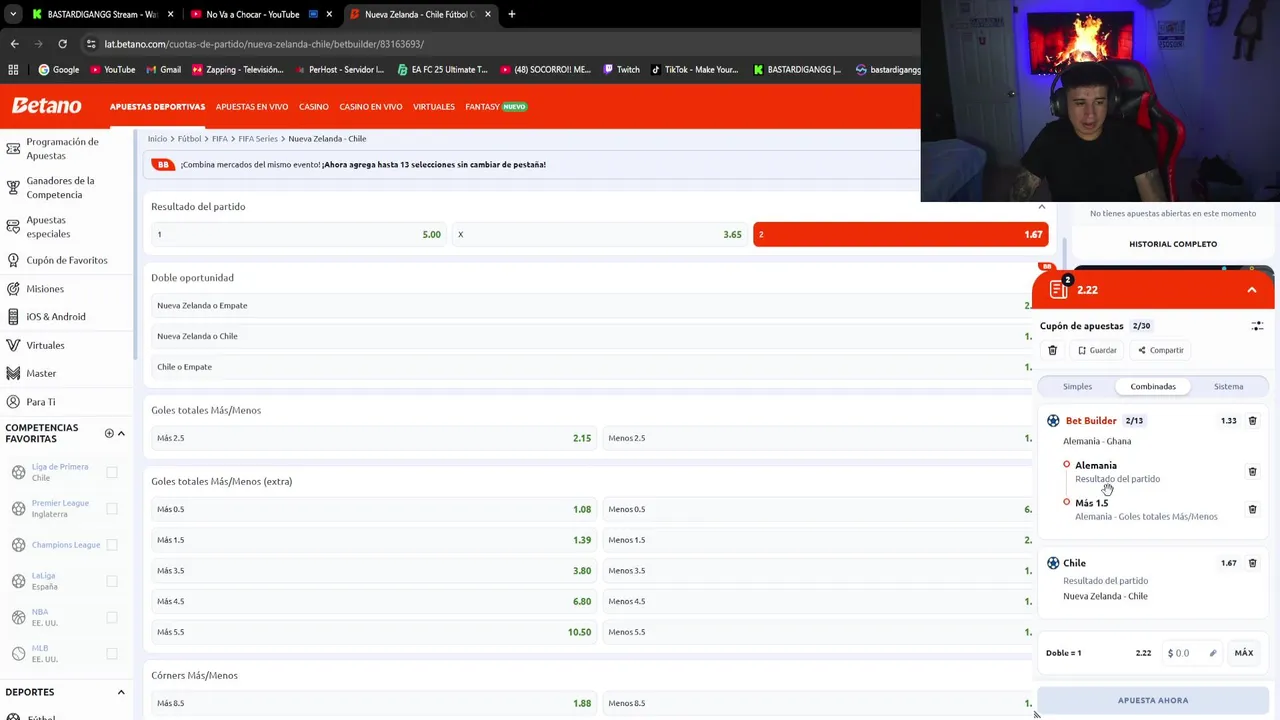1280x720 pixels.
Task: Open Ganadores de la Competencia sidebar icon
Action: coord(13,188)
